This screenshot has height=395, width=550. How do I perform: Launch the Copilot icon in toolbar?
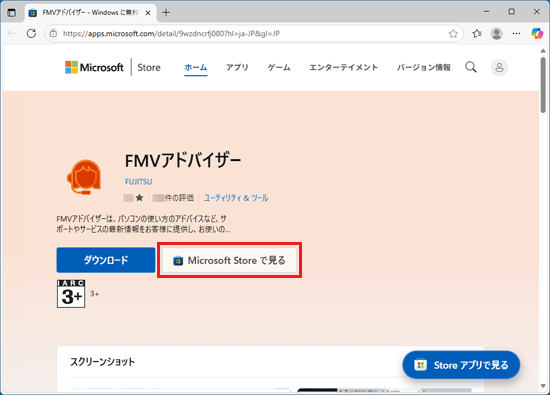[x=537, y=34]
